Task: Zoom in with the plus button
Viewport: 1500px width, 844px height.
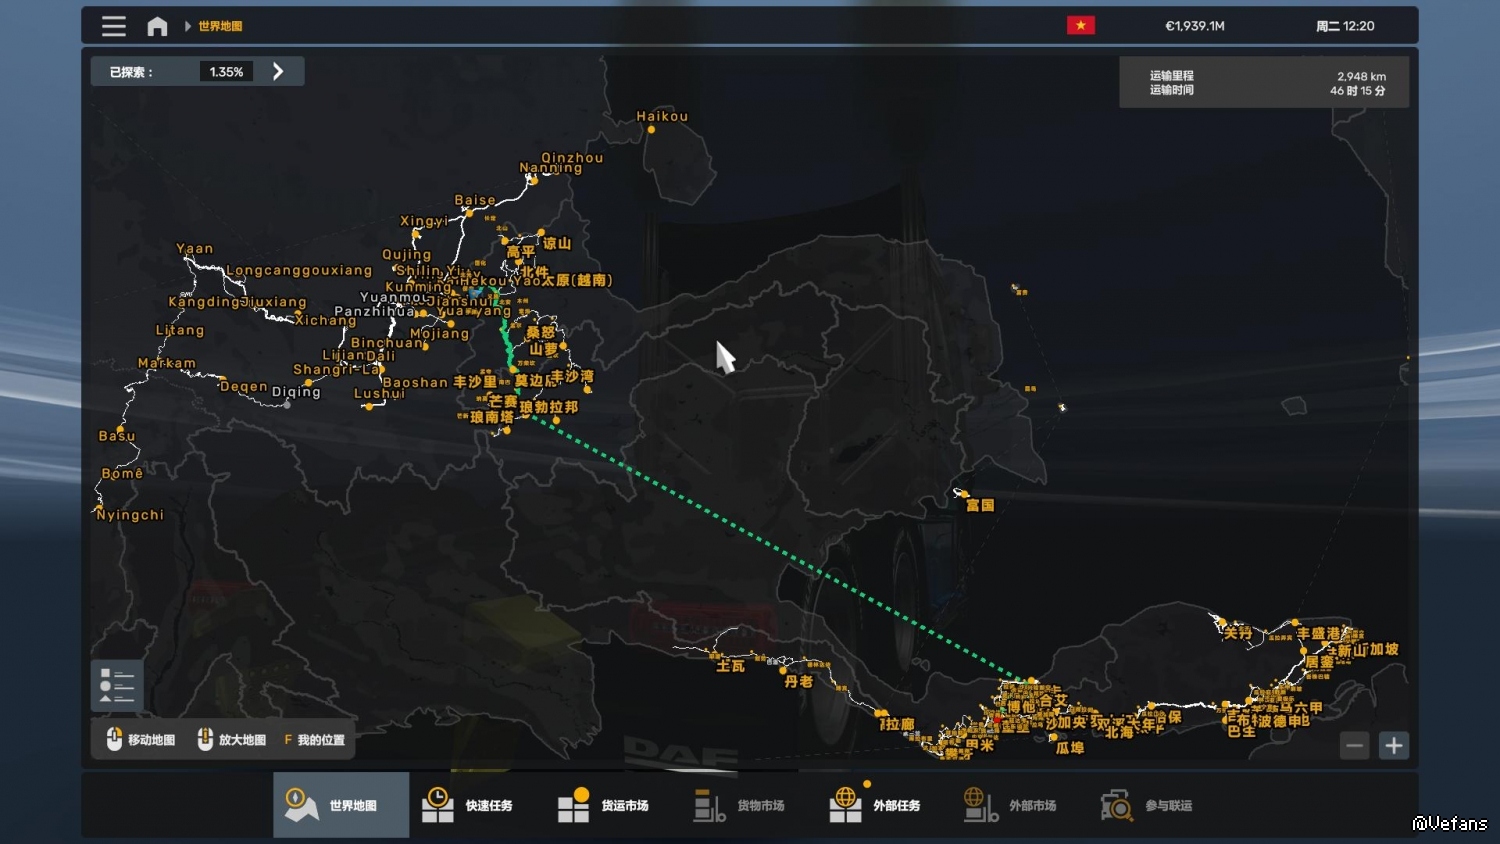Action: click(1394, 745)
